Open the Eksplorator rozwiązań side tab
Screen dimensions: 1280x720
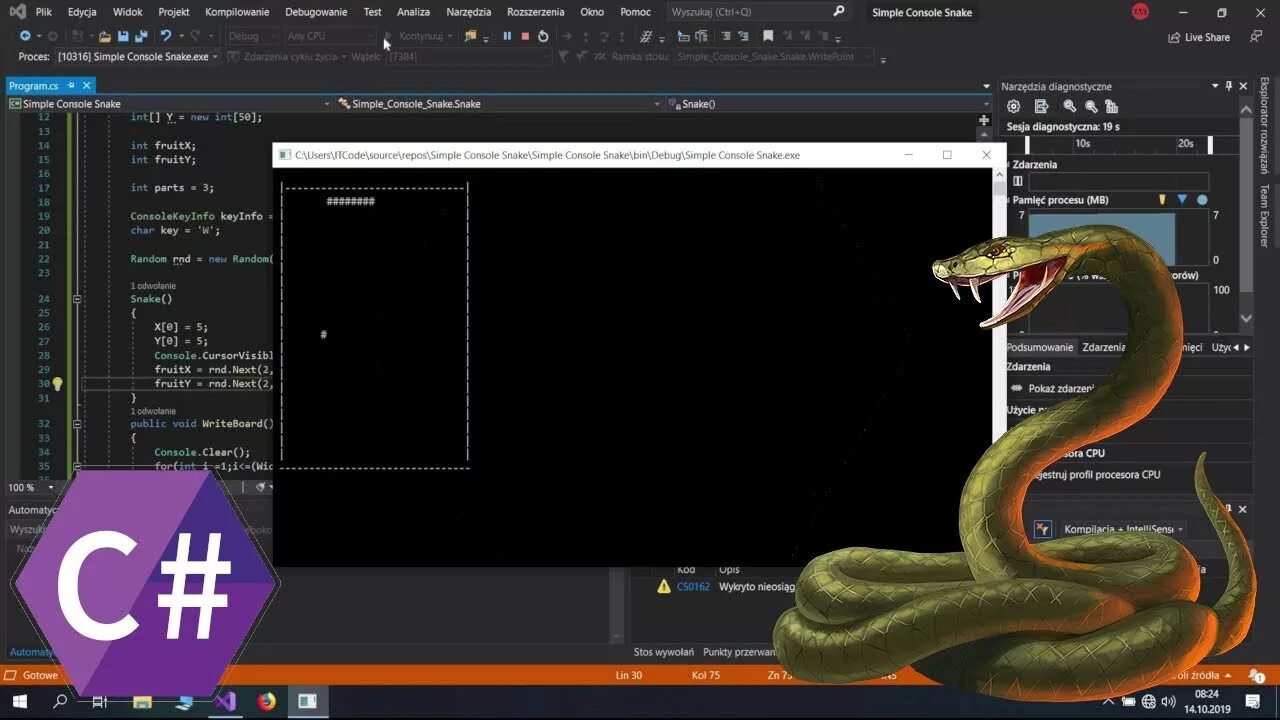pyautogui.click(x=1264, y=127)
